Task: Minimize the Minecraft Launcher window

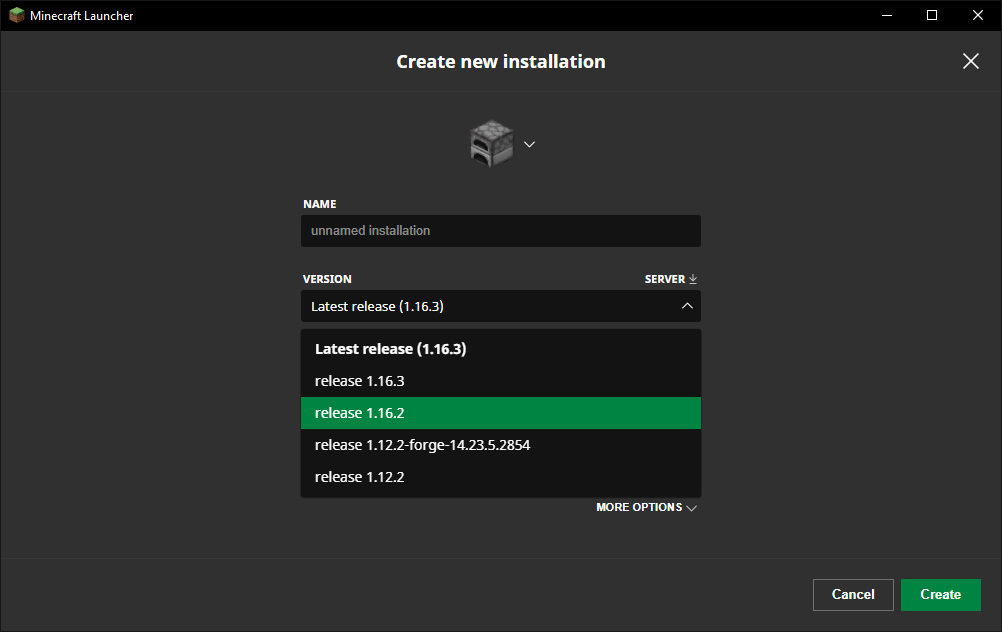Action: point(886,15)
